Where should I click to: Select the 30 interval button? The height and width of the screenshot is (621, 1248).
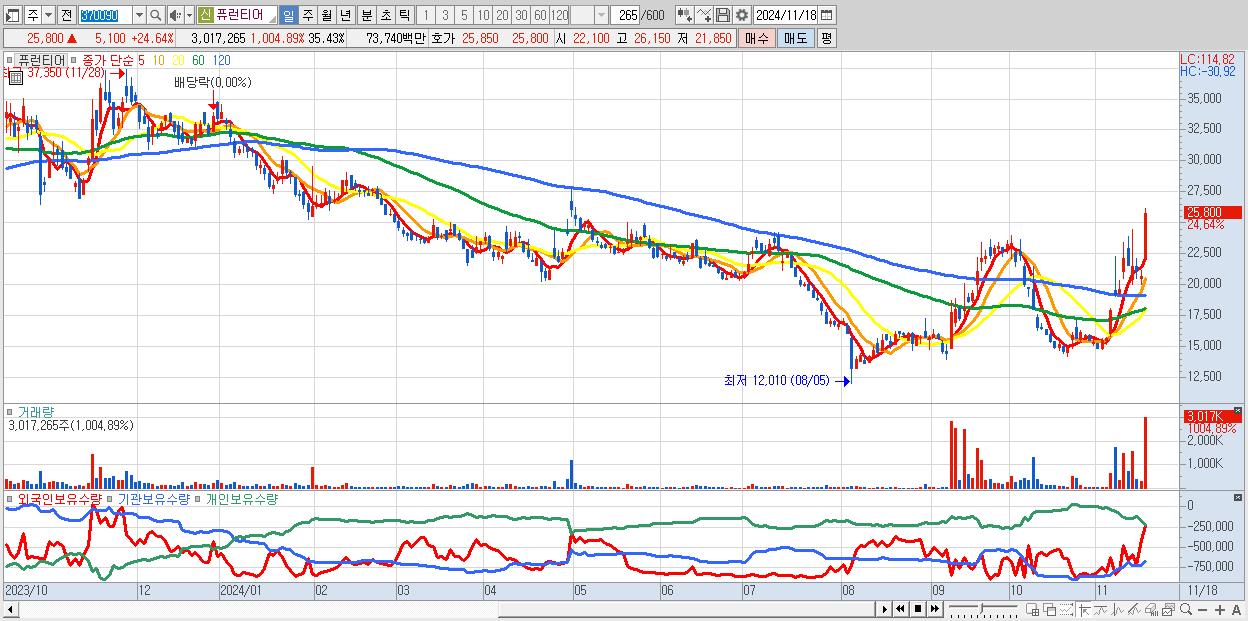point(521,15)
